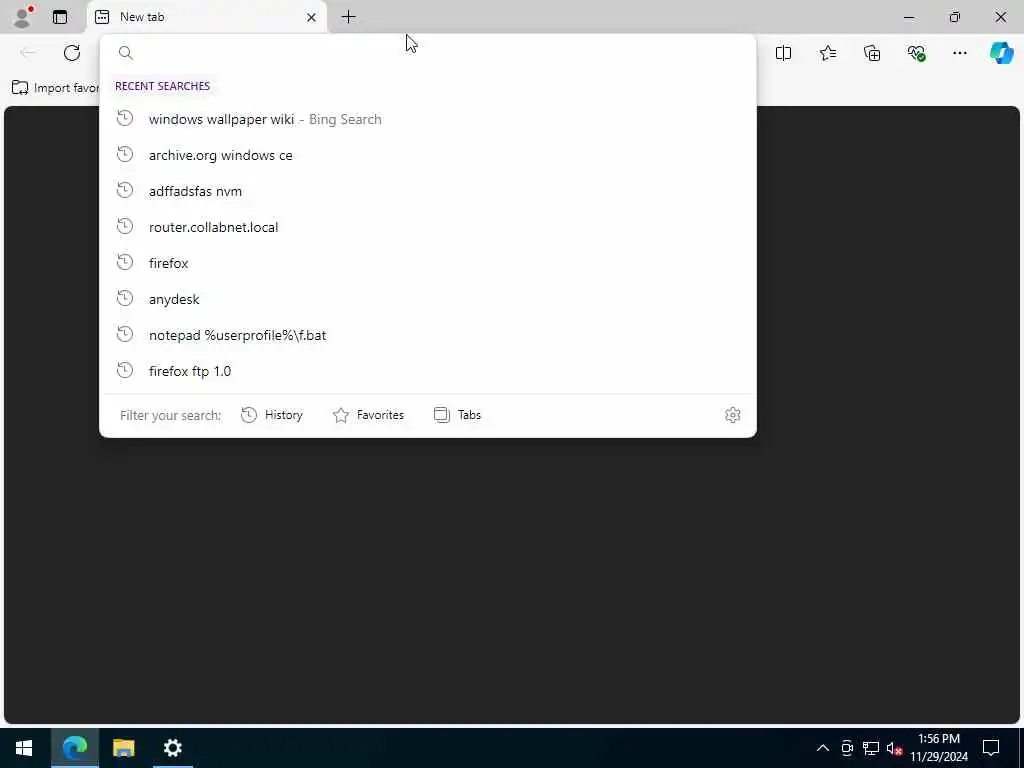This screenshot has width=1024, height=768.
Task: Open the profile avatar menu
Action: tap(23, 16)
